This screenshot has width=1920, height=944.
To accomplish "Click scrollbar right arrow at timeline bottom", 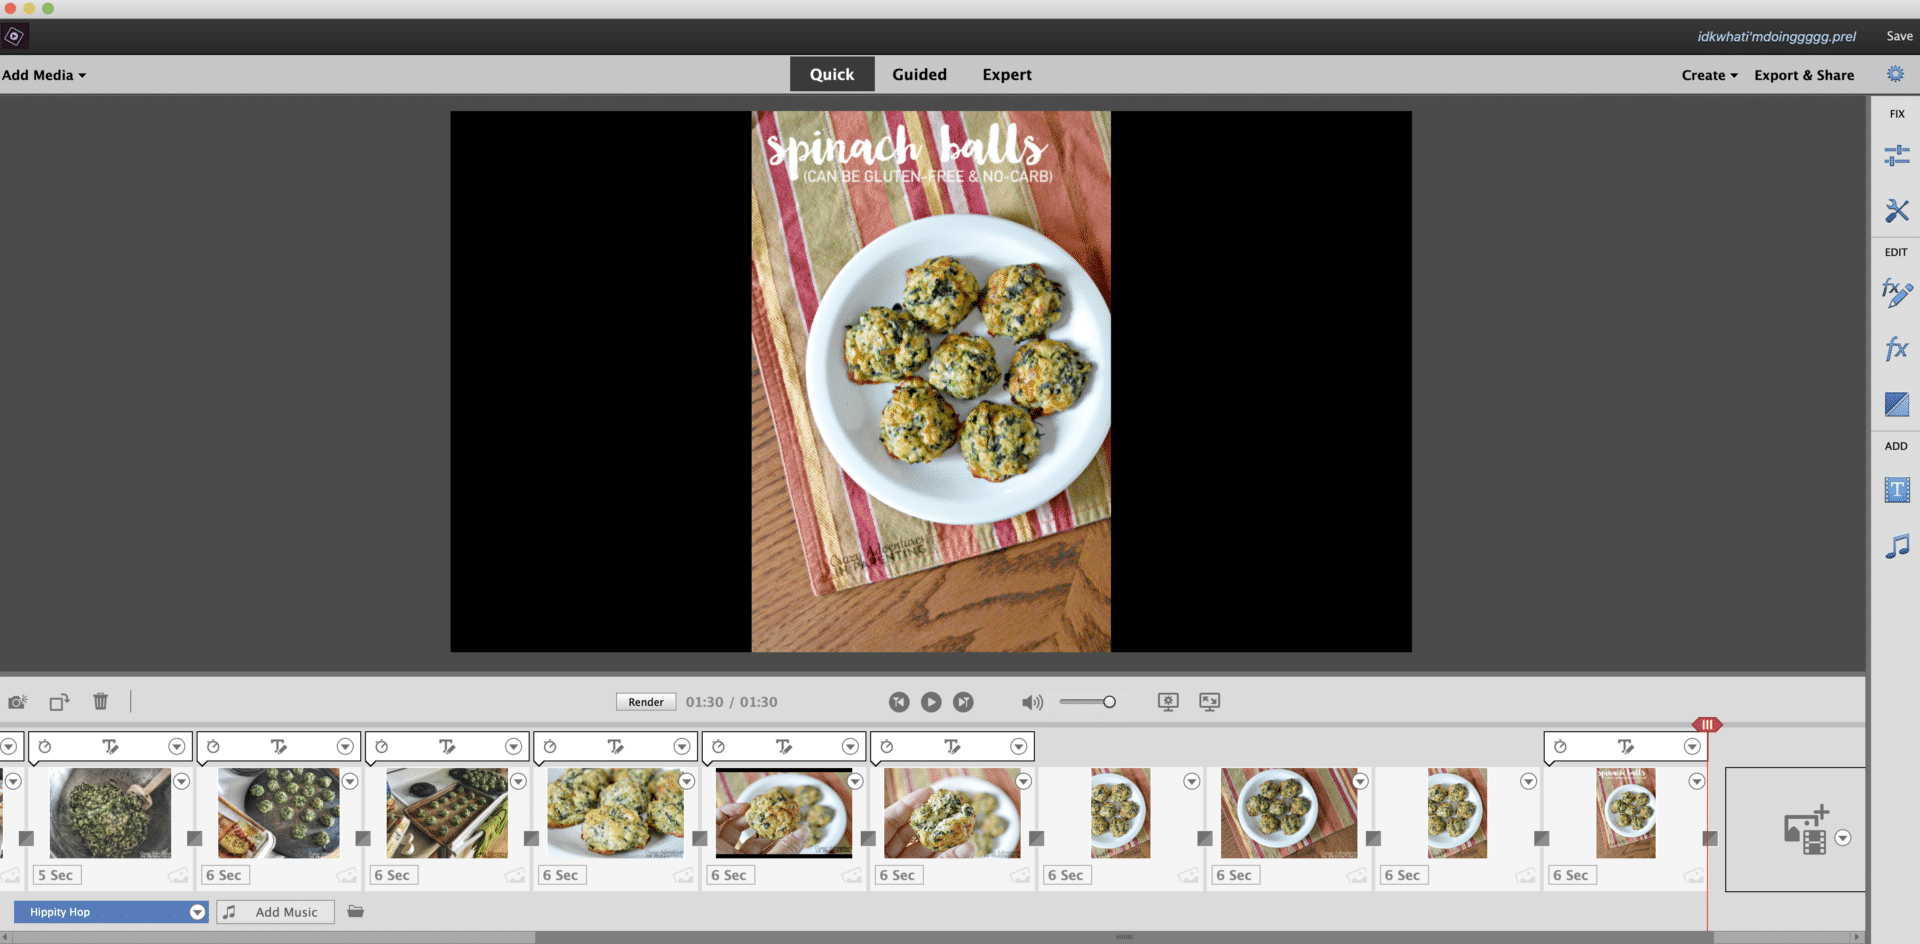I will (x=1857, y=937).
